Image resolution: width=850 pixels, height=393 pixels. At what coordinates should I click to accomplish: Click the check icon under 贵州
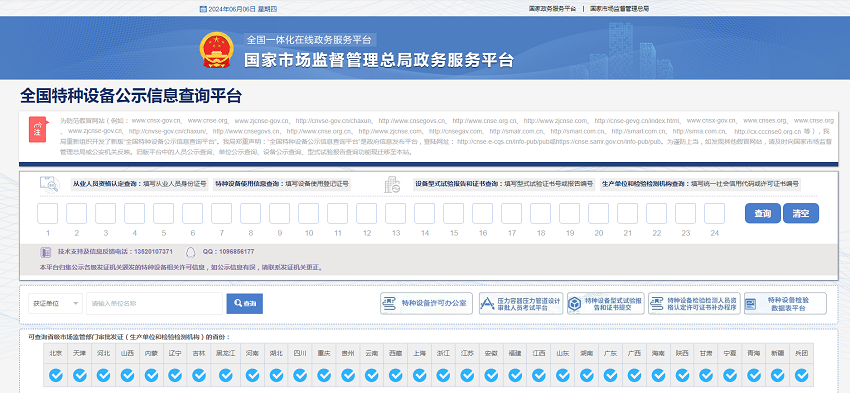[348, 375]
